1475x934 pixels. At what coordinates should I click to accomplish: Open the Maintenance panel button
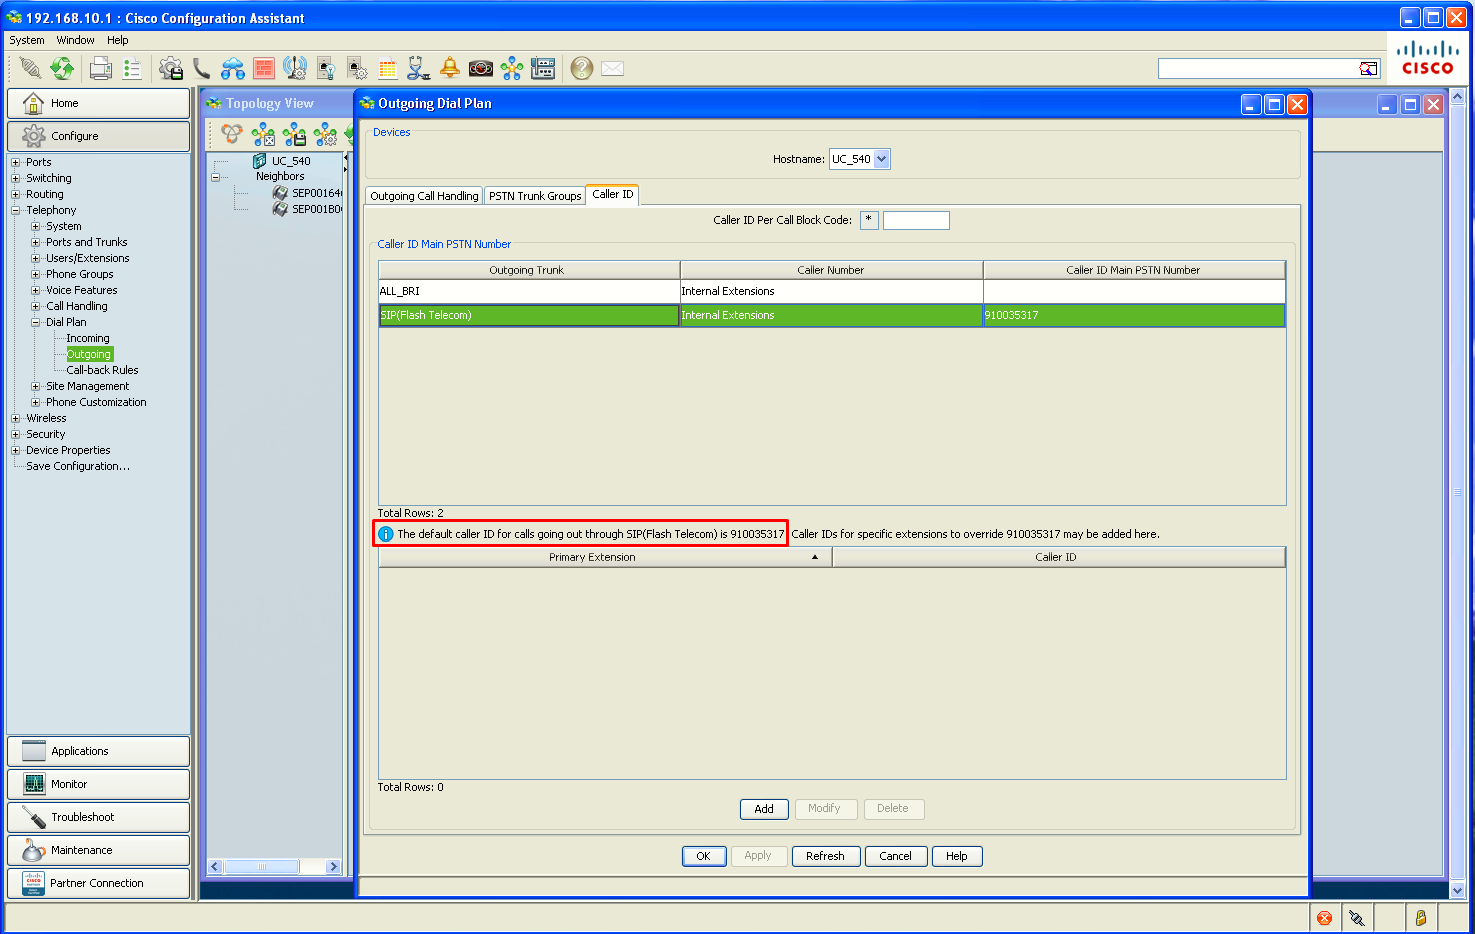click(98, 850)
